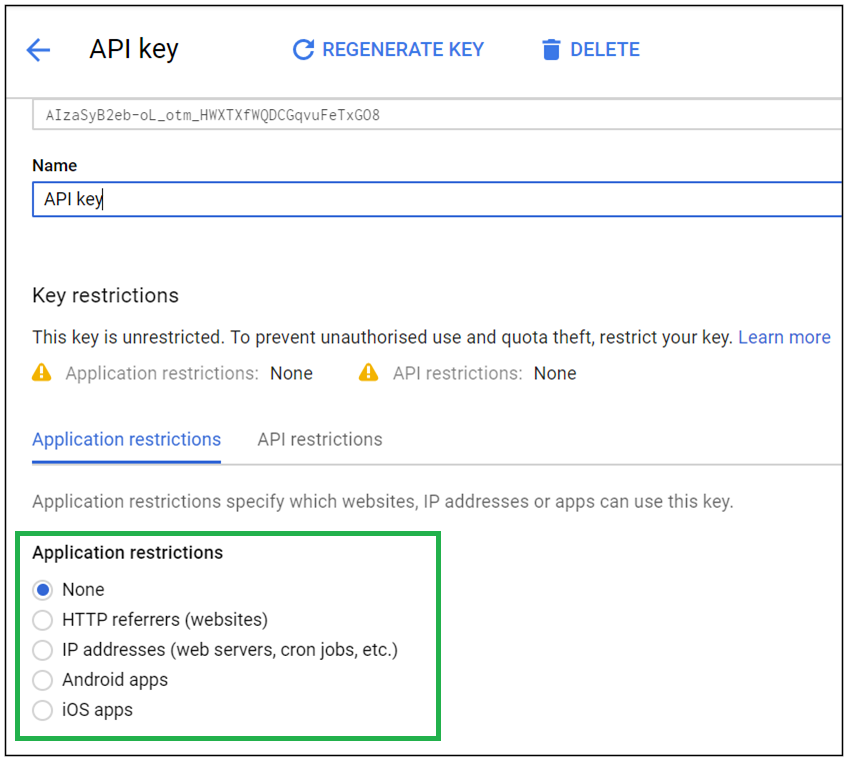Image resolution: width=847 pixels, height=760 pixels.
Task: Switch to the API restrictions tab
Action: point(319,439)
